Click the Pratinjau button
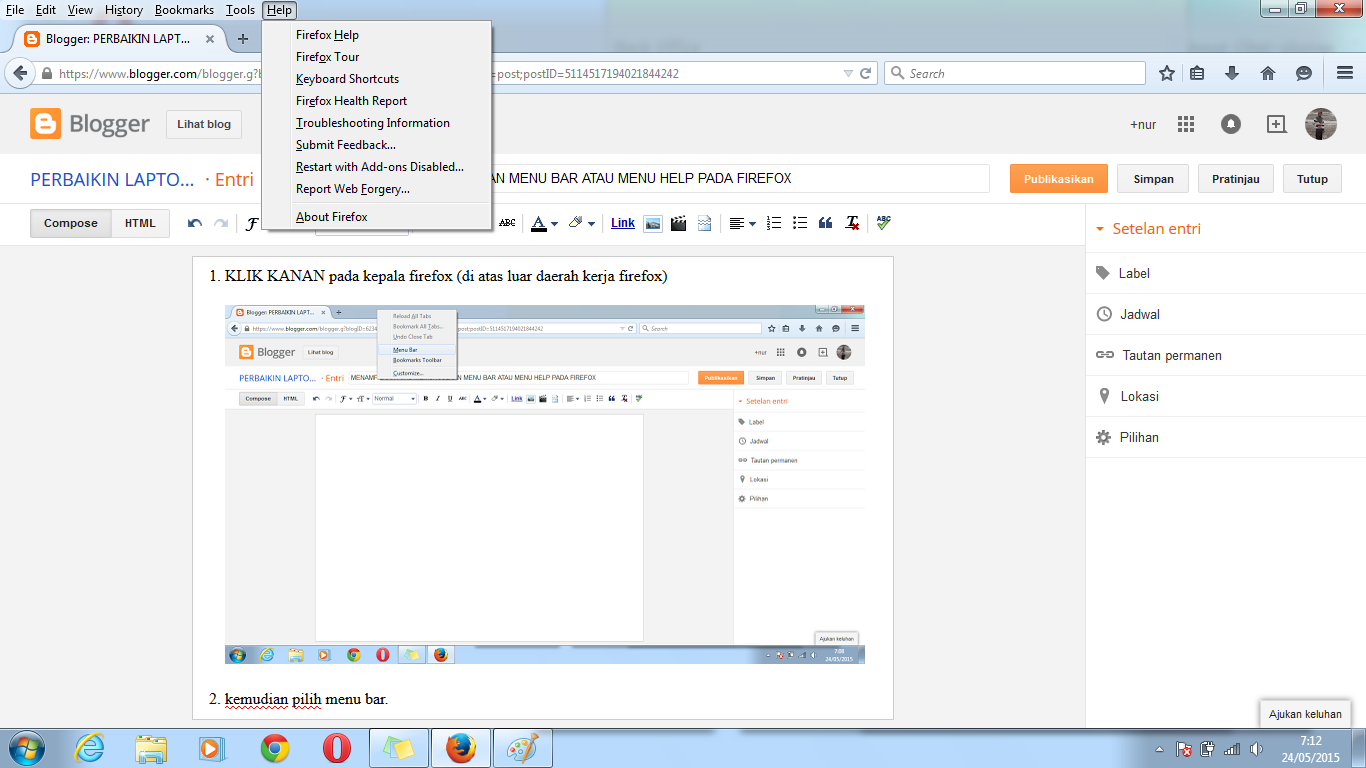This screenshot has height=768, width=1366. (x=1236, y=179)
